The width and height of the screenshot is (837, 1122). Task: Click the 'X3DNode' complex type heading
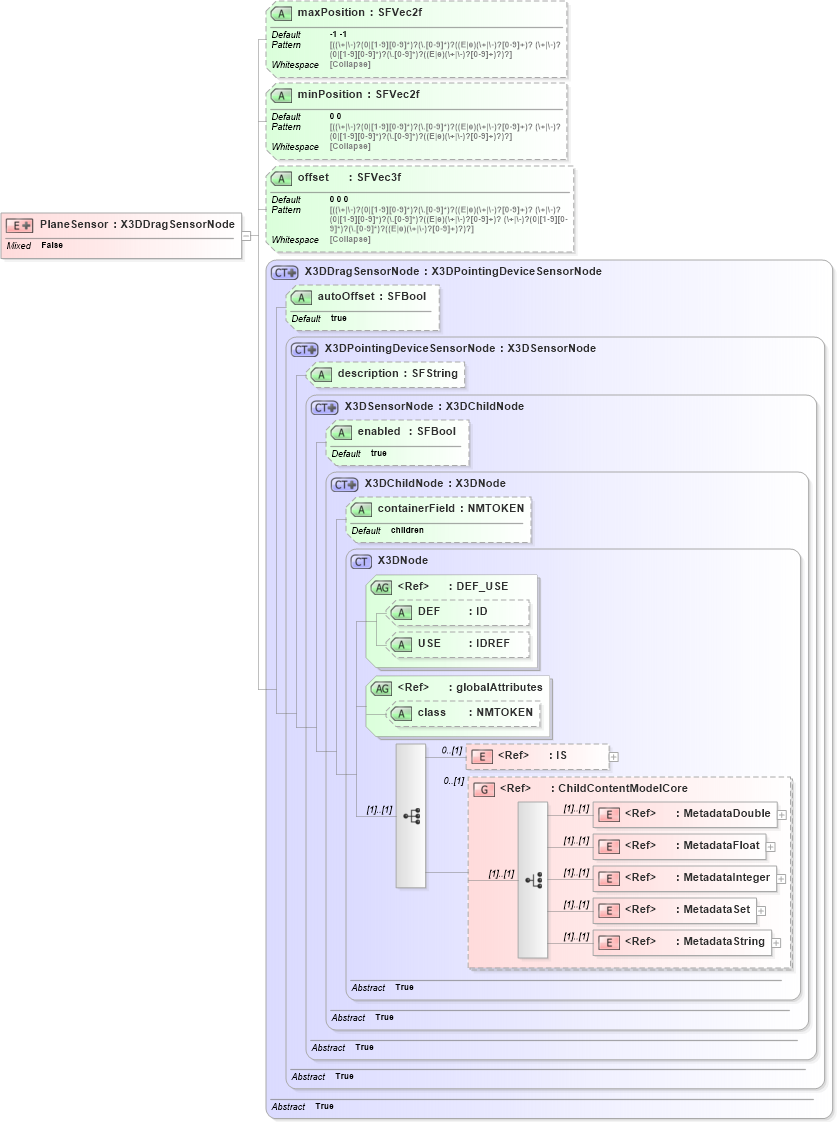coord(403,560)
